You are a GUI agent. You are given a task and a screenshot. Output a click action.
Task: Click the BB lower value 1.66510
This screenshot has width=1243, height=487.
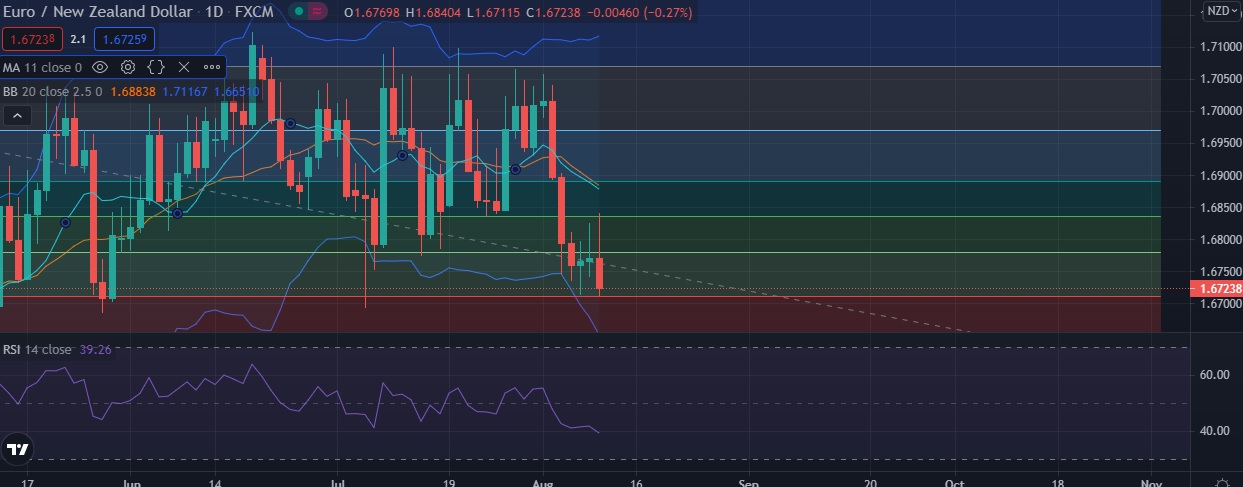click(x=237, y=91)
